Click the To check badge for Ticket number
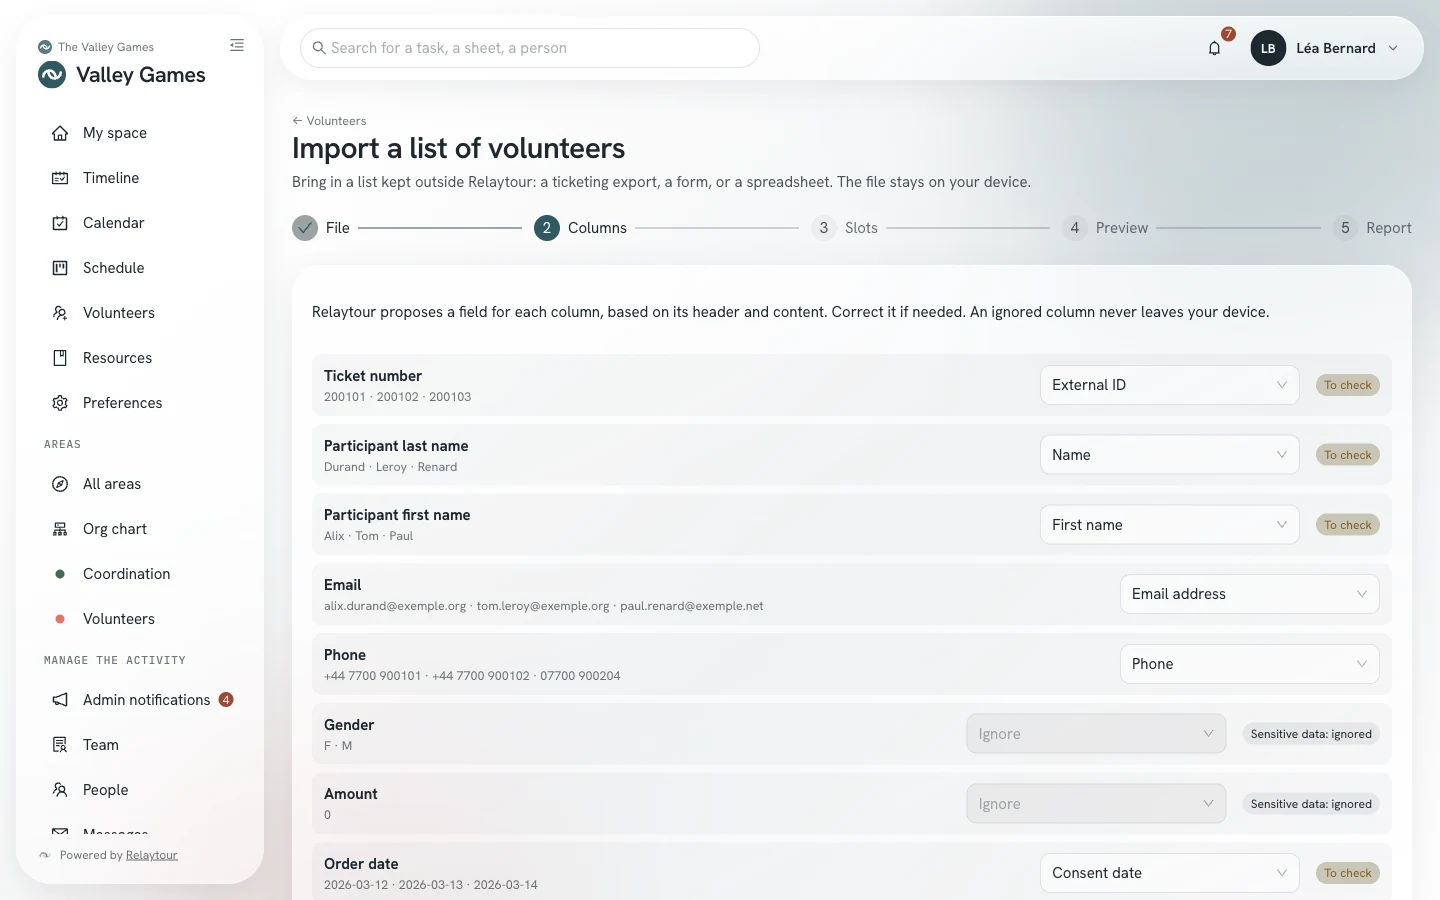The height and width of the screenshot is (900, 1440). click(x=1348, y=385)
